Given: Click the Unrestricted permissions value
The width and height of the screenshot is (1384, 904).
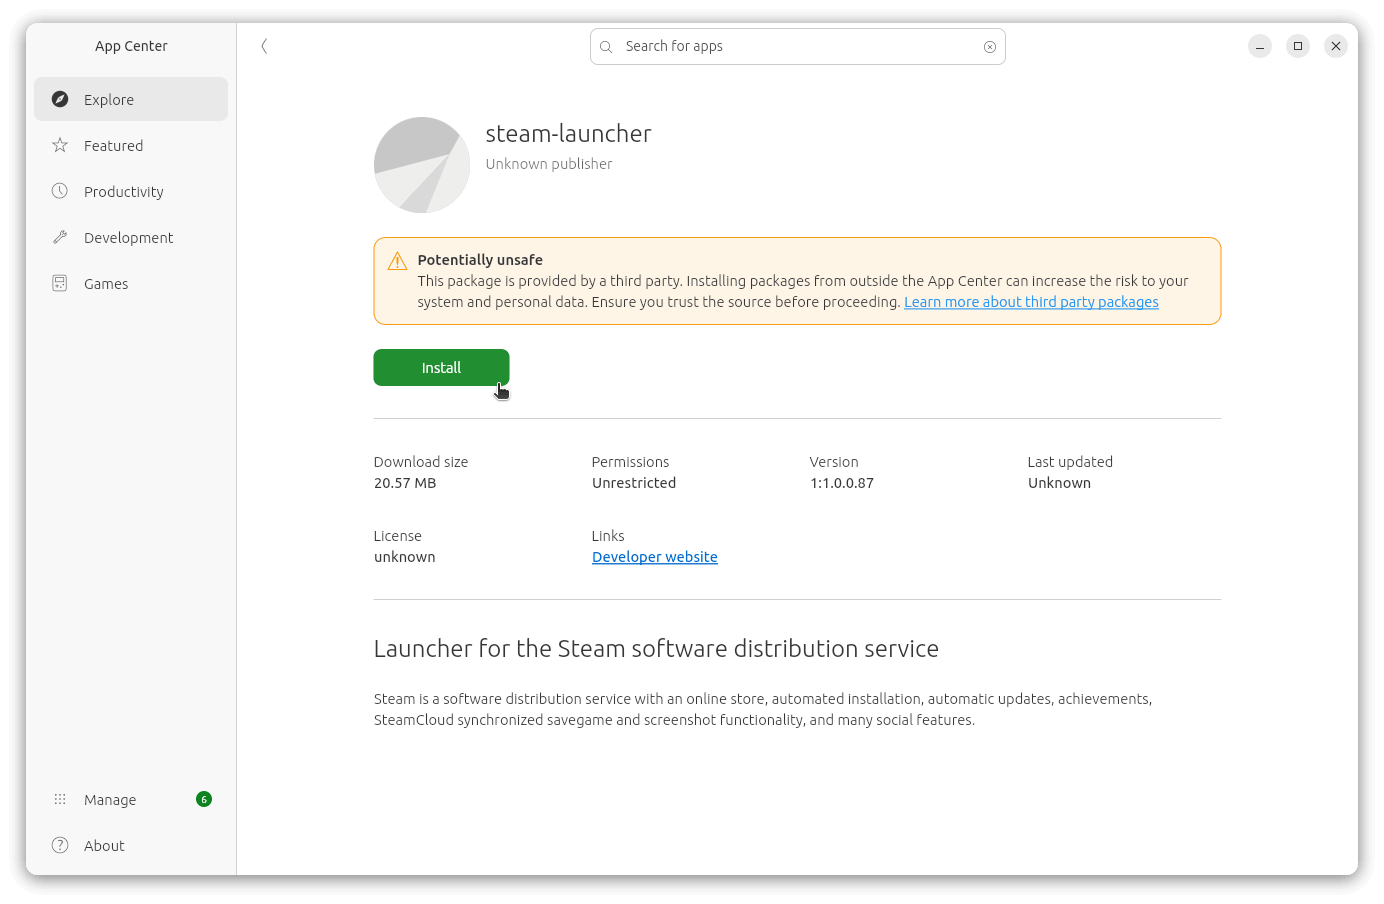Looking at the screenshot, I should [x=634, y=483].
